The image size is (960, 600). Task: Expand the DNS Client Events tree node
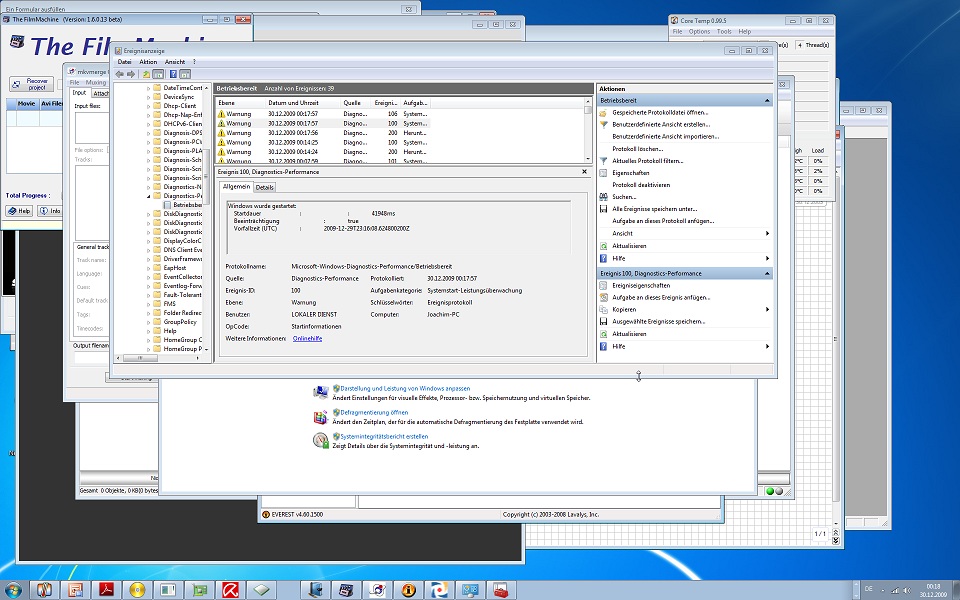point(148,250)
